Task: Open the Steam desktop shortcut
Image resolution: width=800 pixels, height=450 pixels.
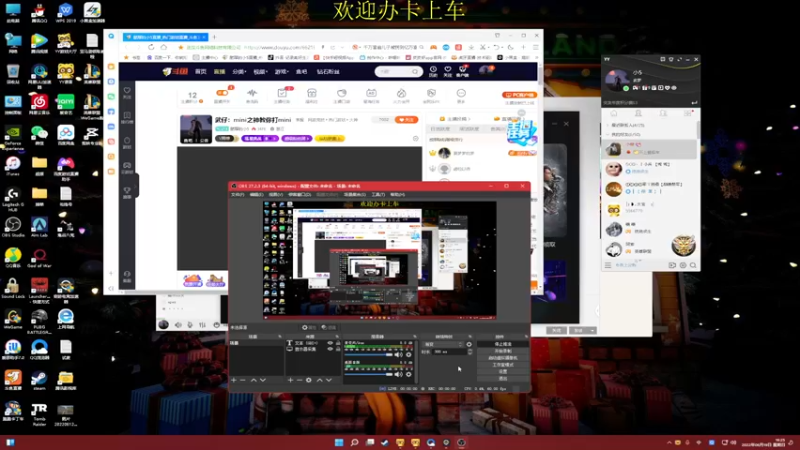Action: (x=39, y=381)
